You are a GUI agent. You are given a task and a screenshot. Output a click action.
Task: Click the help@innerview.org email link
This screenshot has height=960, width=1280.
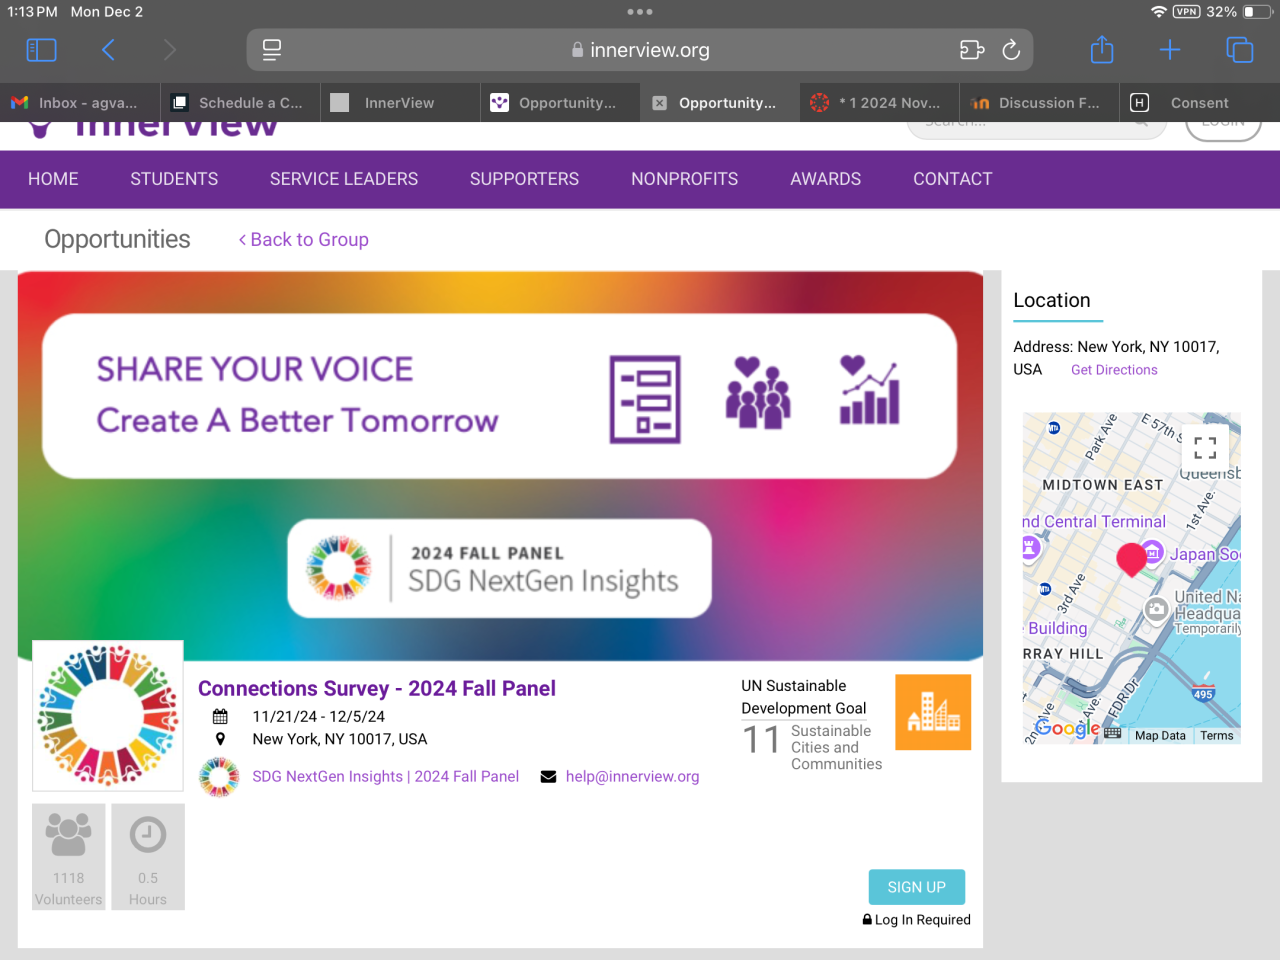point(632,776)
